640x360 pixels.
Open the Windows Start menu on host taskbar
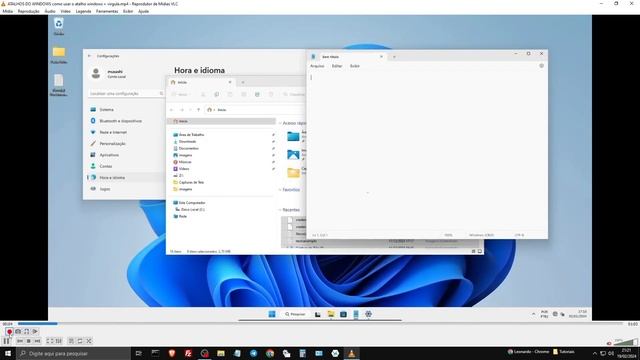pyautogui.click(x=7, y=353)
